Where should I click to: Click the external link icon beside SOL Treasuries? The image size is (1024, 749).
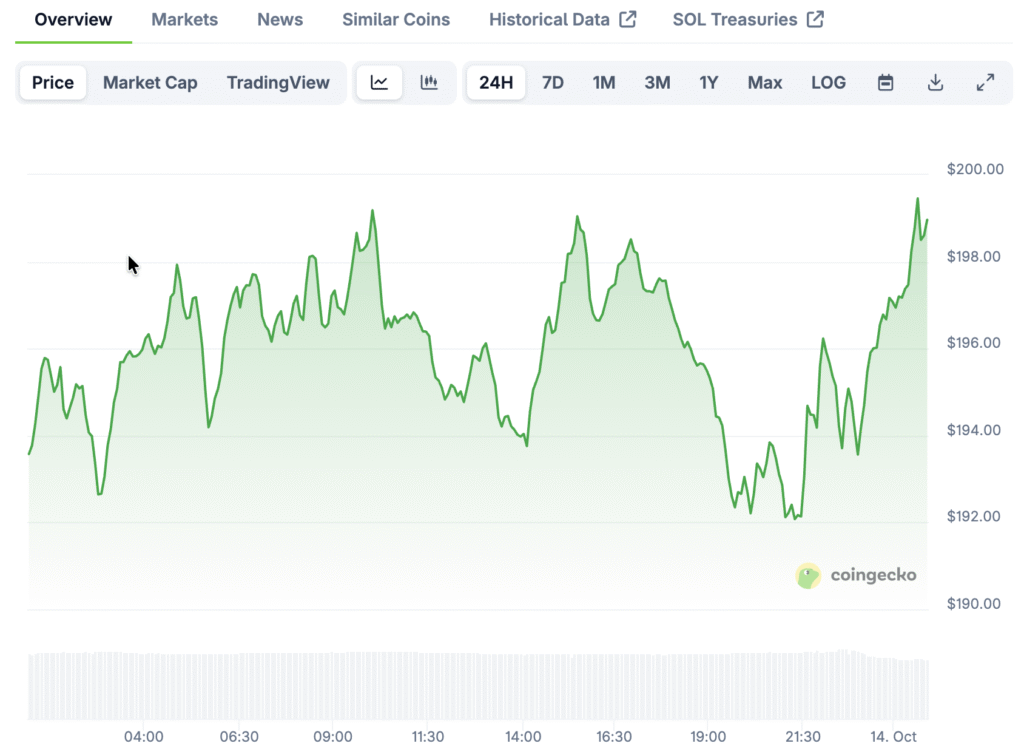[815, 20]
